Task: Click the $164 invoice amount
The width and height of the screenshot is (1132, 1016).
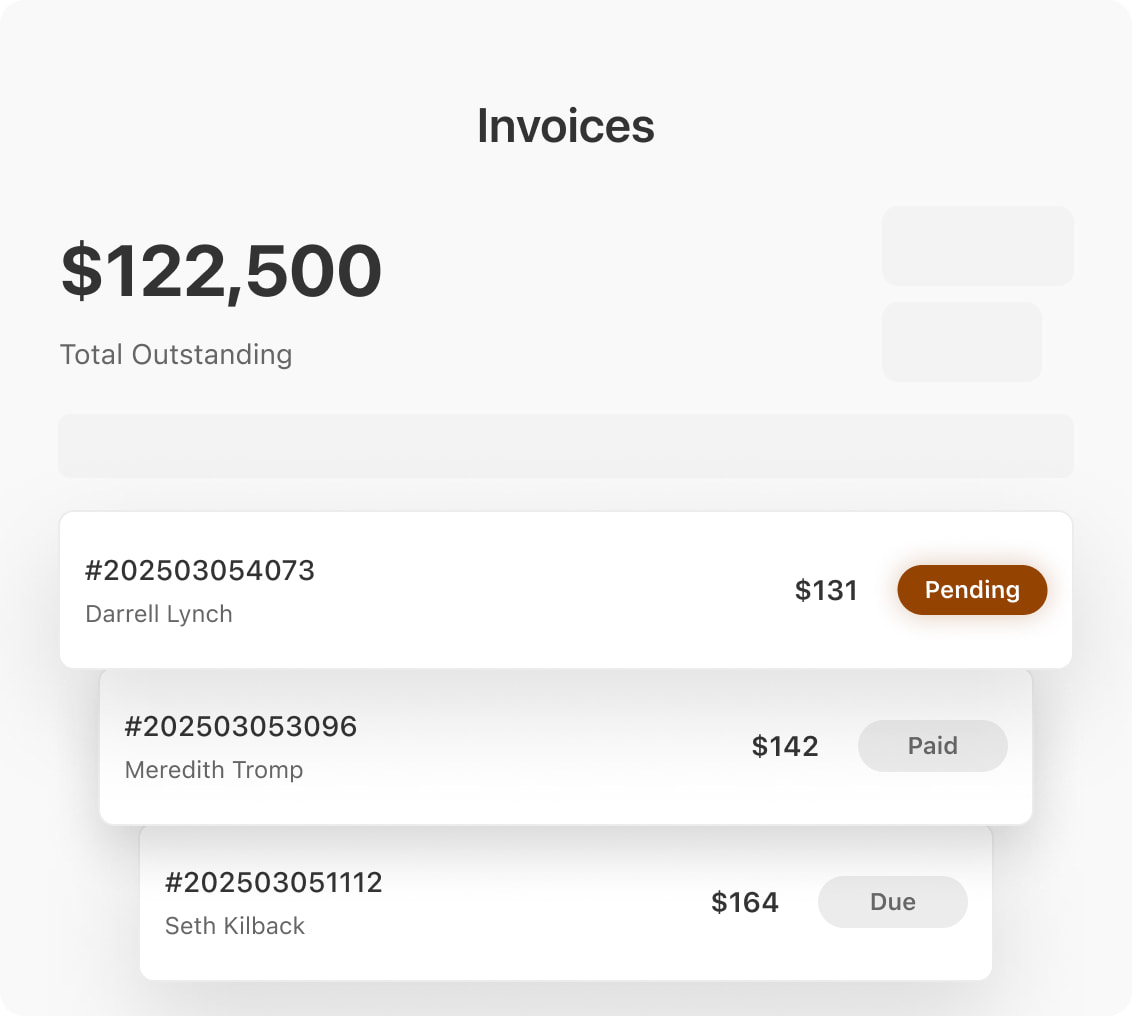Action: pyautogui.click(x=744, y=903)
